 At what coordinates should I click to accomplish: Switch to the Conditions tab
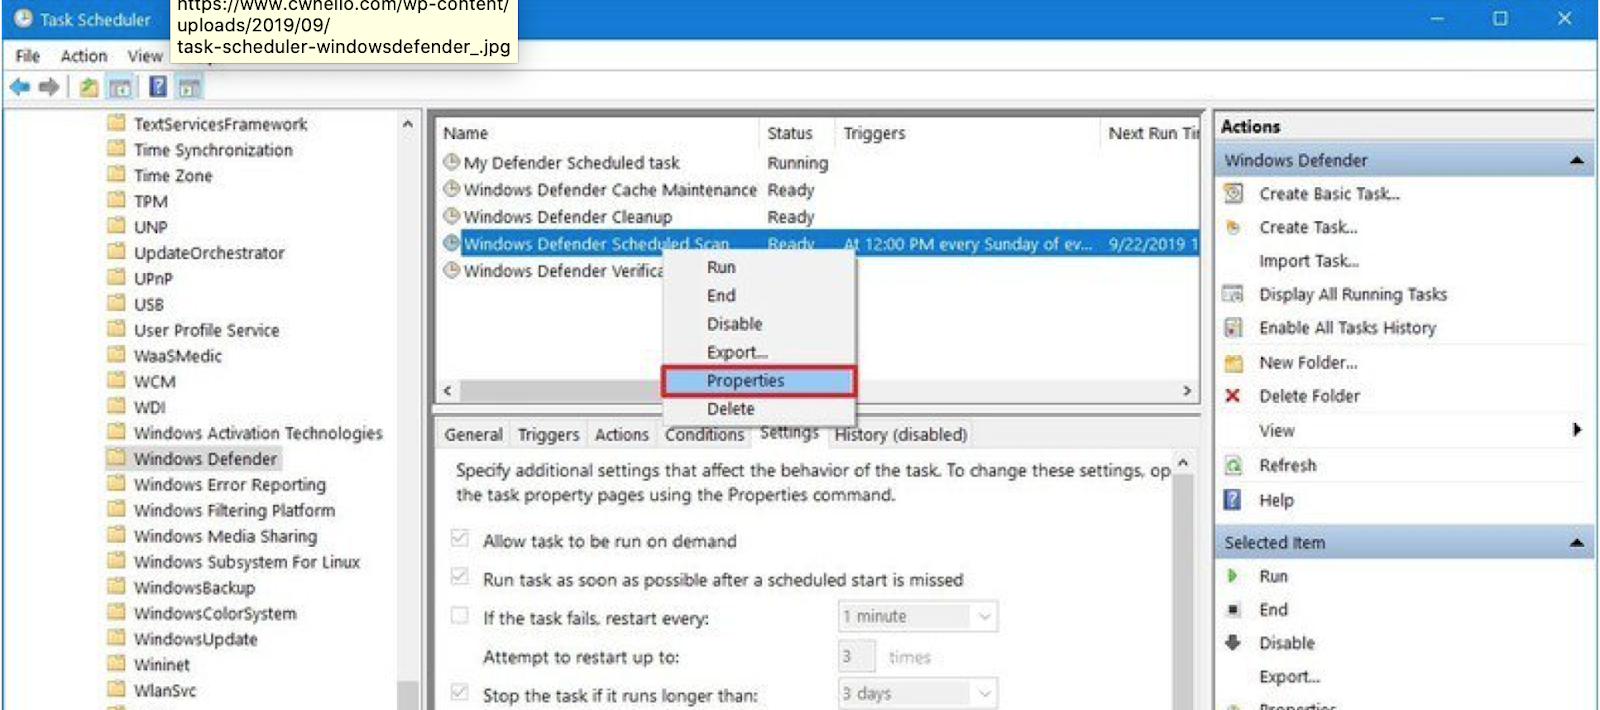coord(704,435)
